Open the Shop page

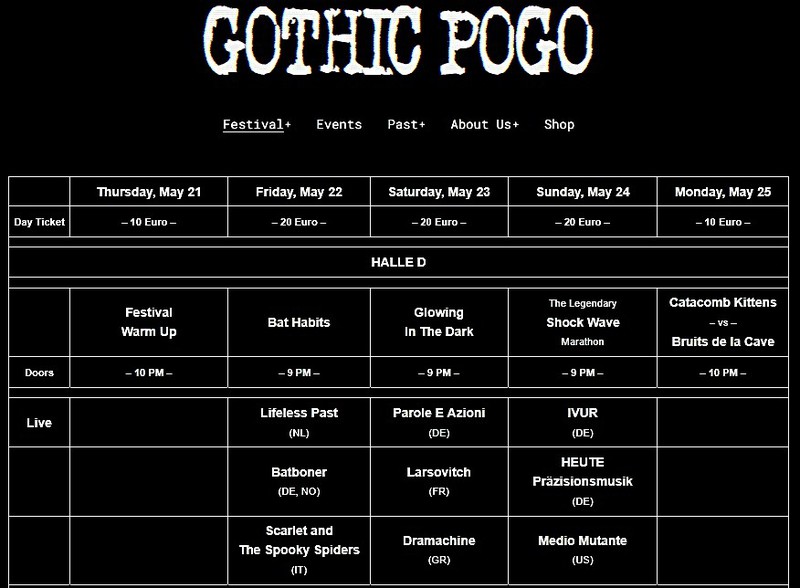[x=559, y=125]
